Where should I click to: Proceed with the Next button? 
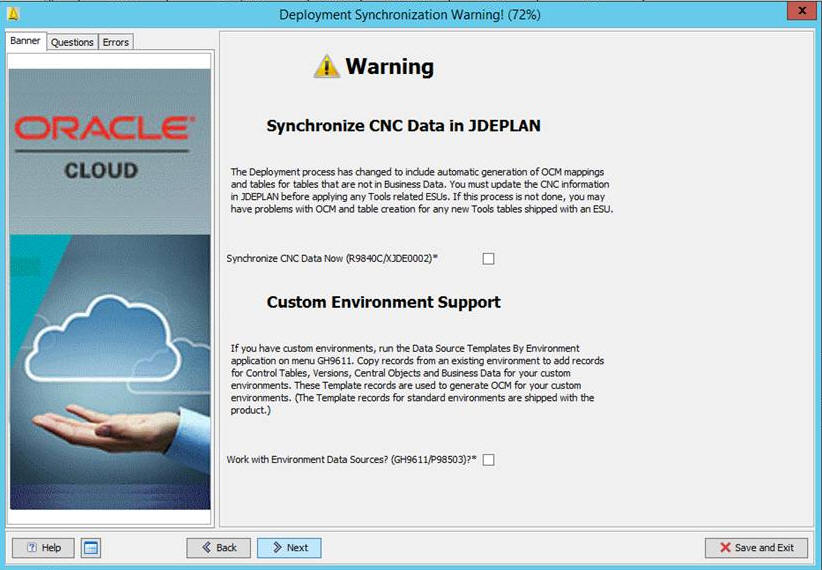[x=289, y=547]
